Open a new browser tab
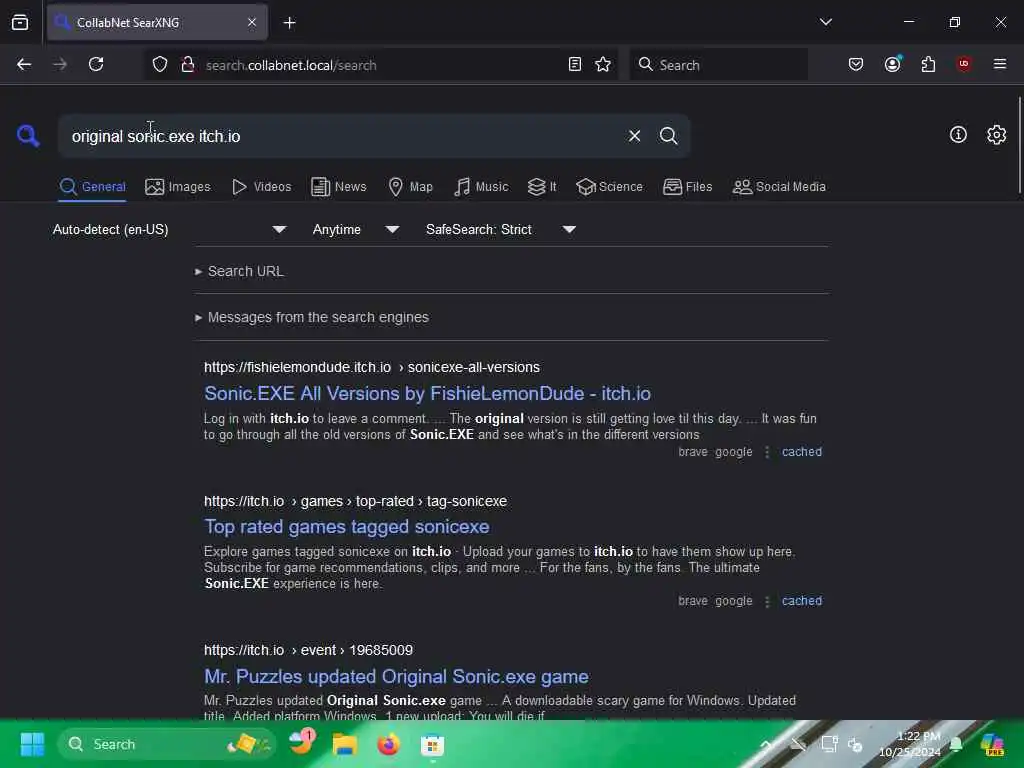This screenshot has width=1024, height=768. pos(289,23)
